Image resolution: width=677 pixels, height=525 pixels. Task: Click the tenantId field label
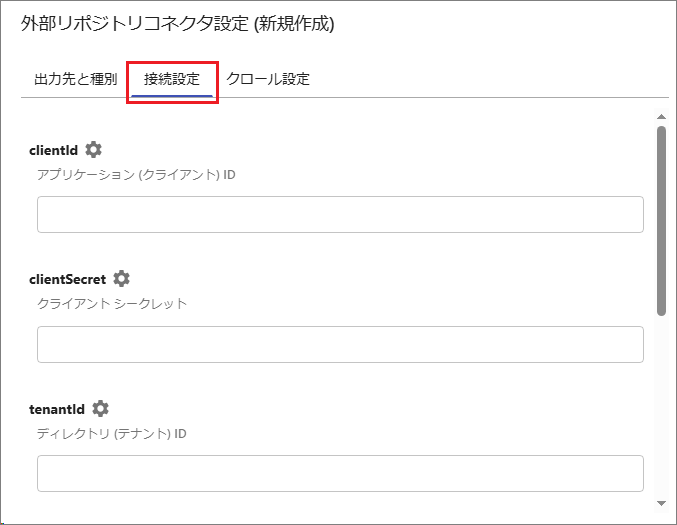click(x=58, y=409)
